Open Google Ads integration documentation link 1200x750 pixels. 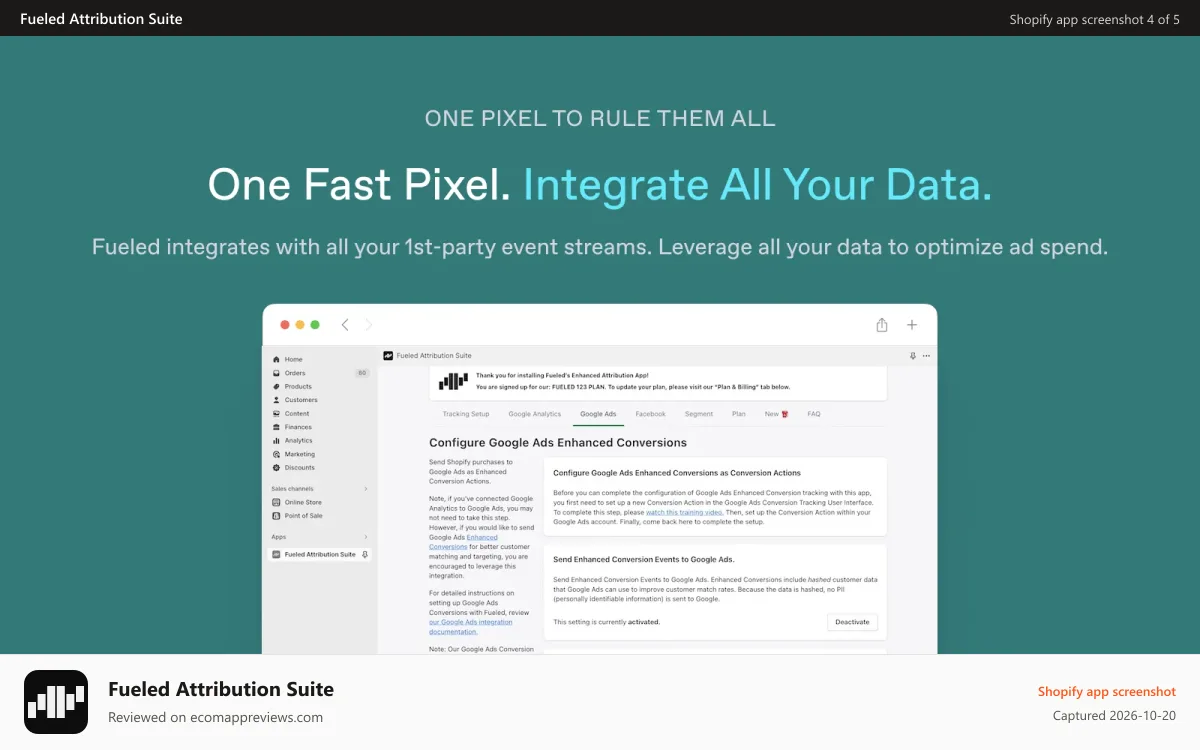click(x=471, y=627)
